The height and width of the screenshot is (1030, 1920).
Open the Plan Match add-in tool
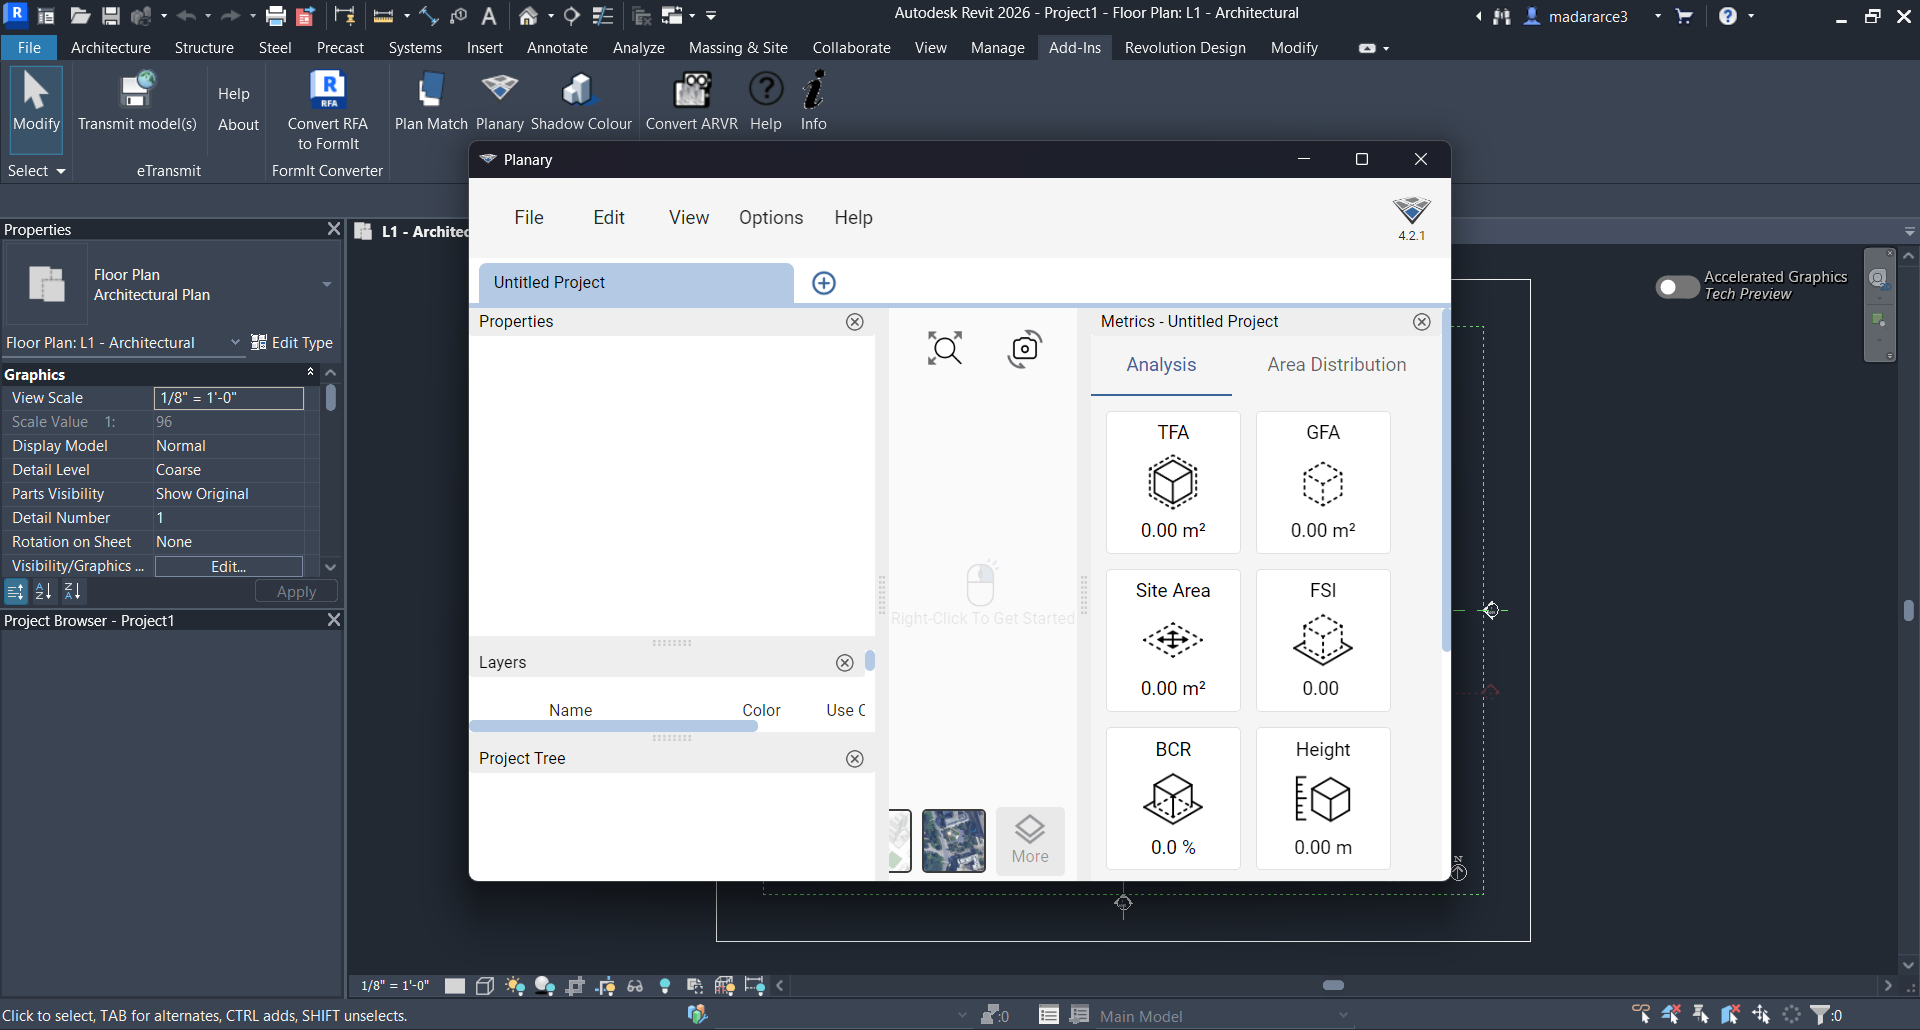(x=431, y=101)
